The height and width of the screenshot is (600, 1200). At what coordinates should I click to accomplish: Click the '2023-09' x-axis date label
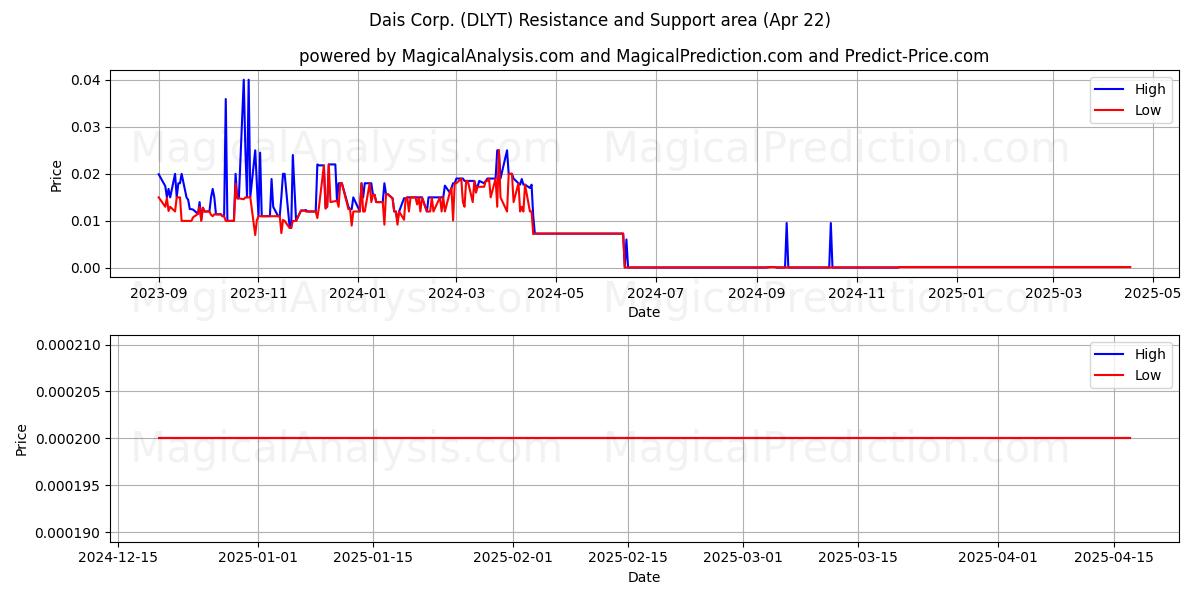coord(159,293)
